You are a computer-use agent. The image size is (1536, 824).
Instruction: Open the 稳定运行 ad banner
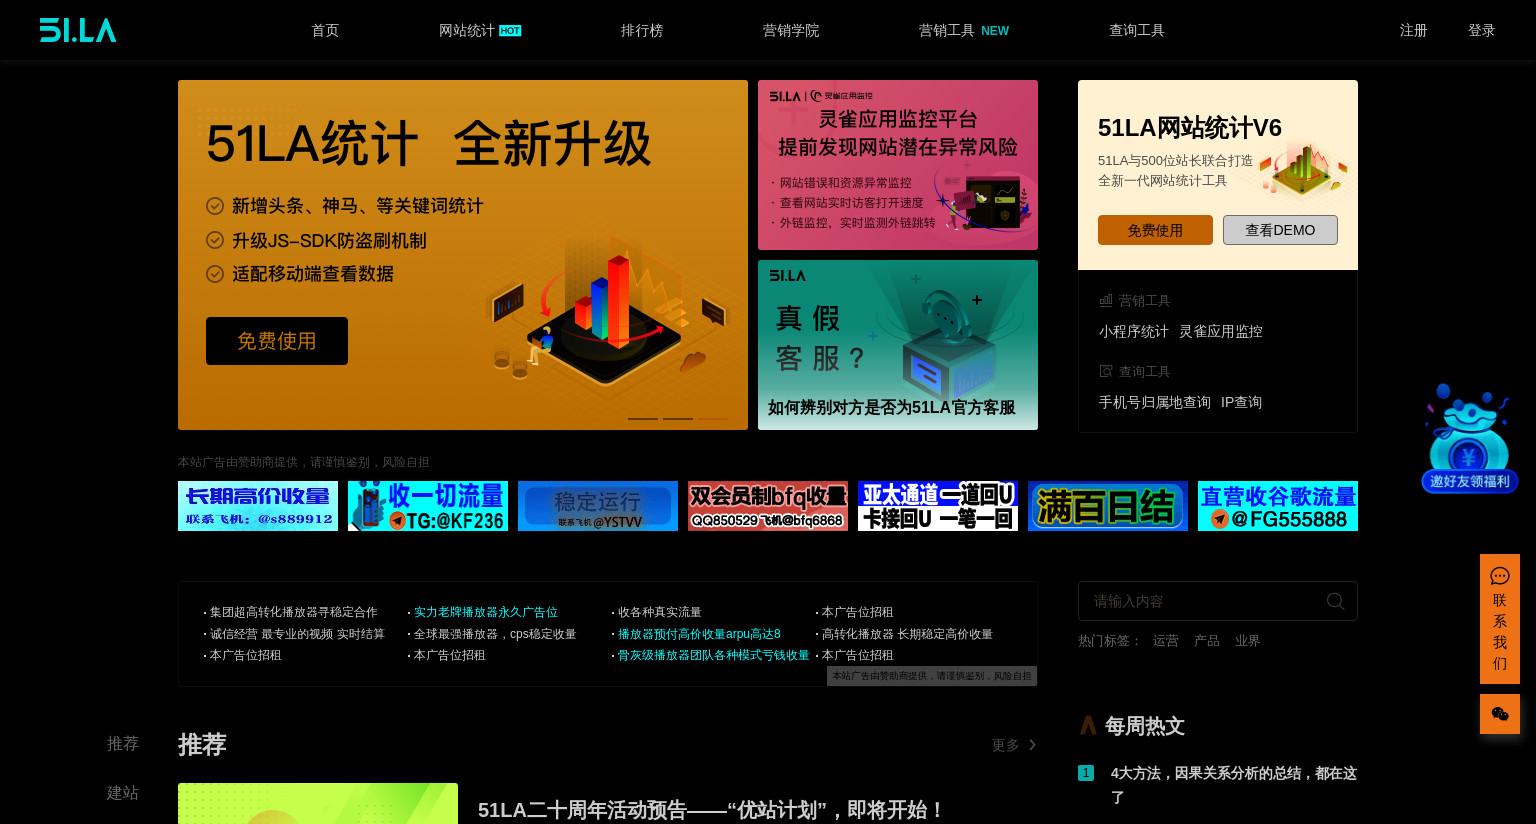[598, 506]
